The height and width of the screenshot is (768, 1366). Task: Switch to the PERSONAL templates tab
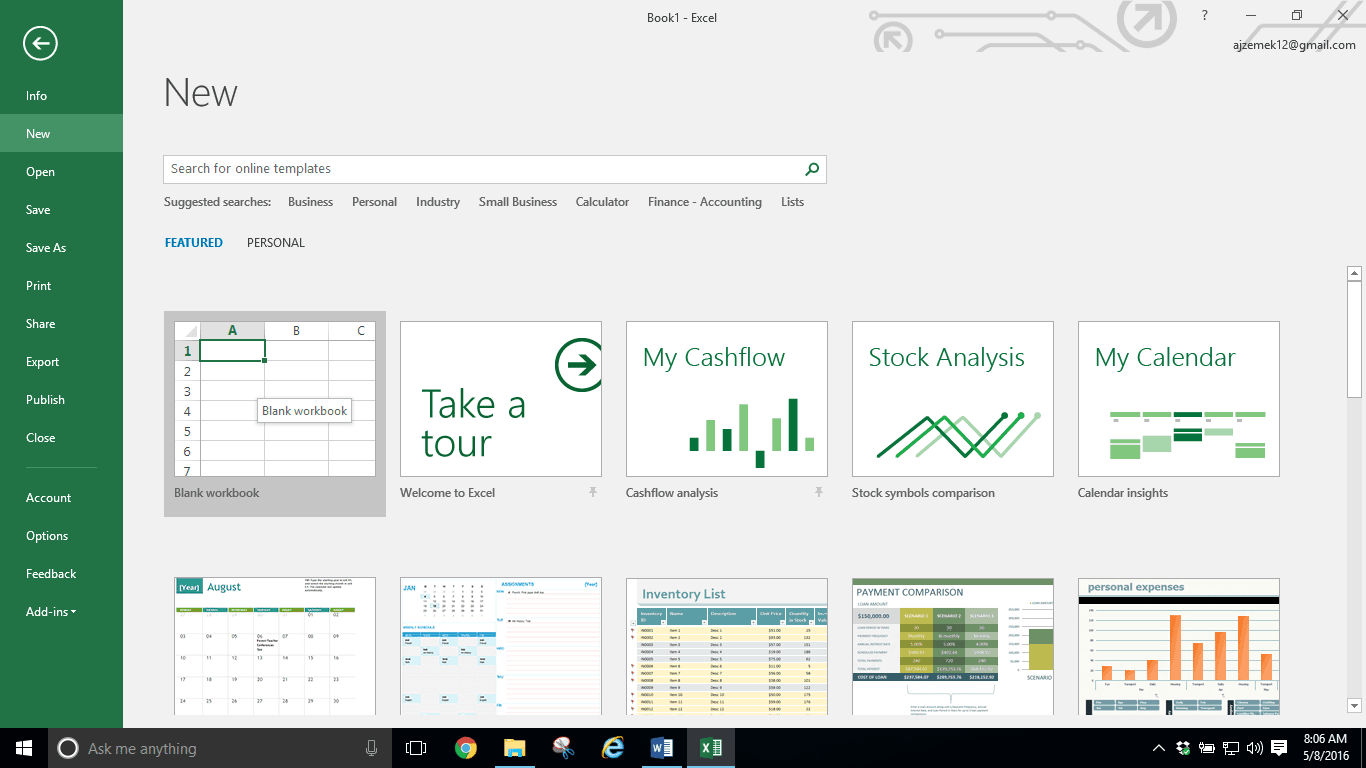pos(276,243)
